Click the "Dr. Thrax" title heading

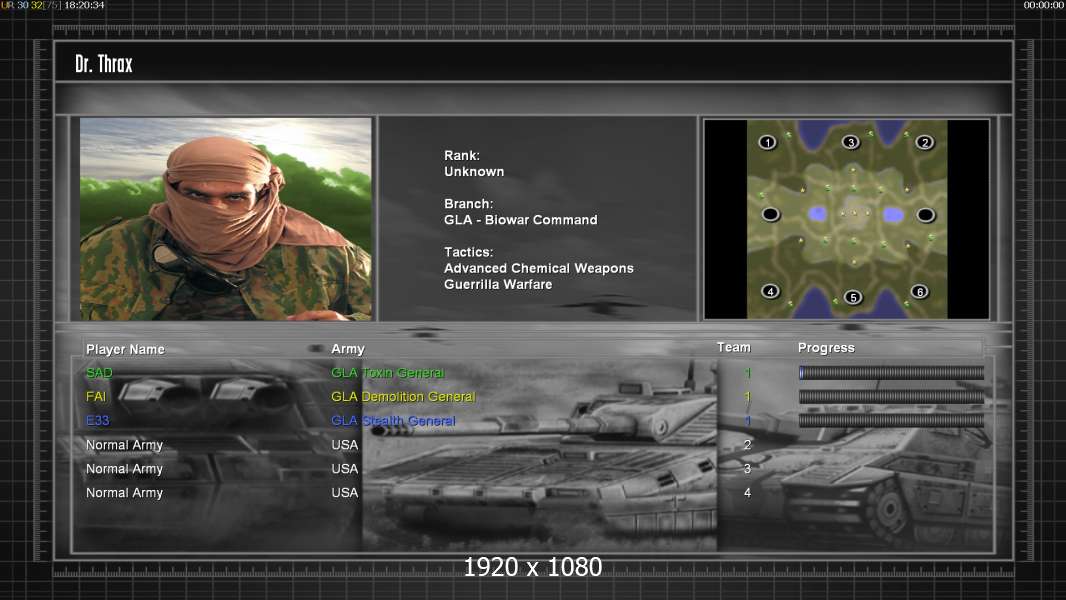point(104,64)
